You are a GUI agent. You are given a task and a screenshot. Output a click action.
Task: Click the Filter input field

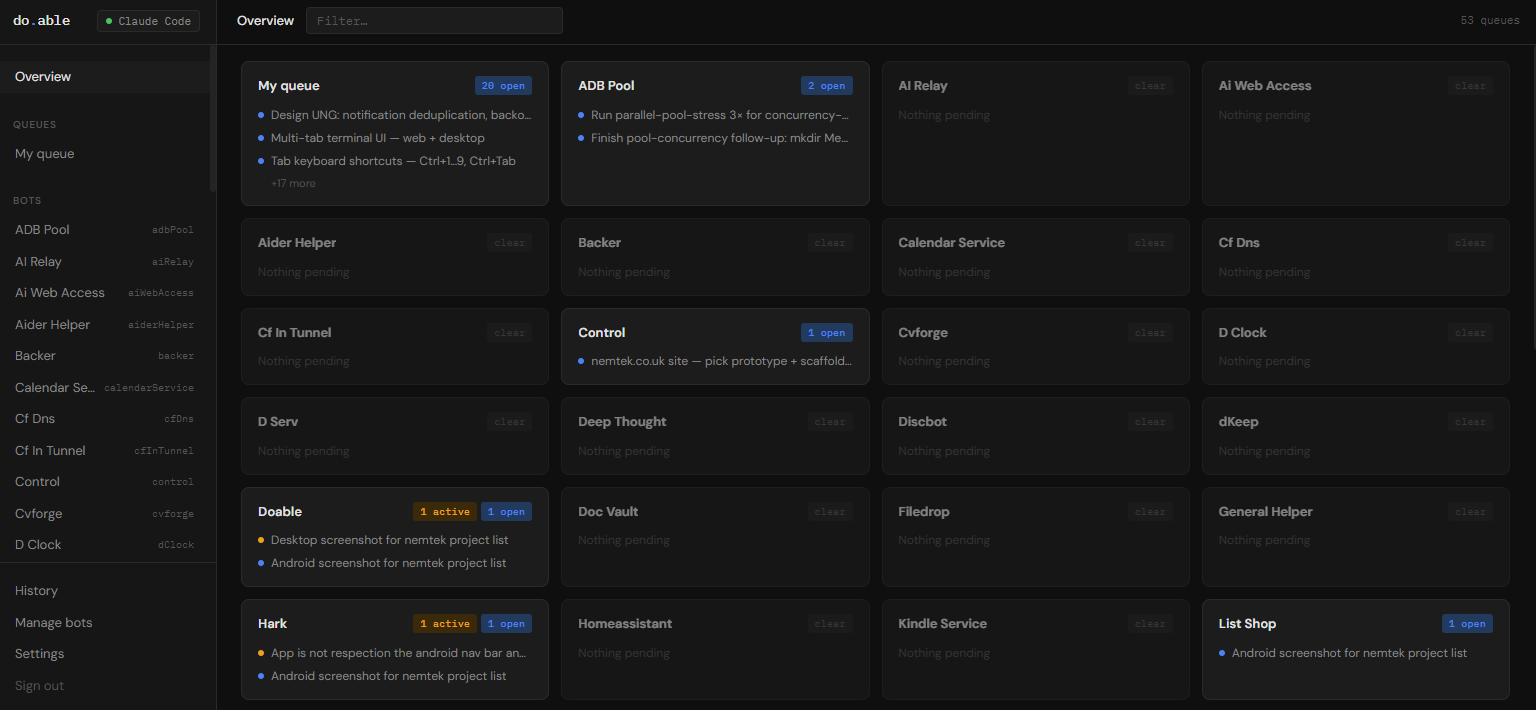tap(434, 20)
